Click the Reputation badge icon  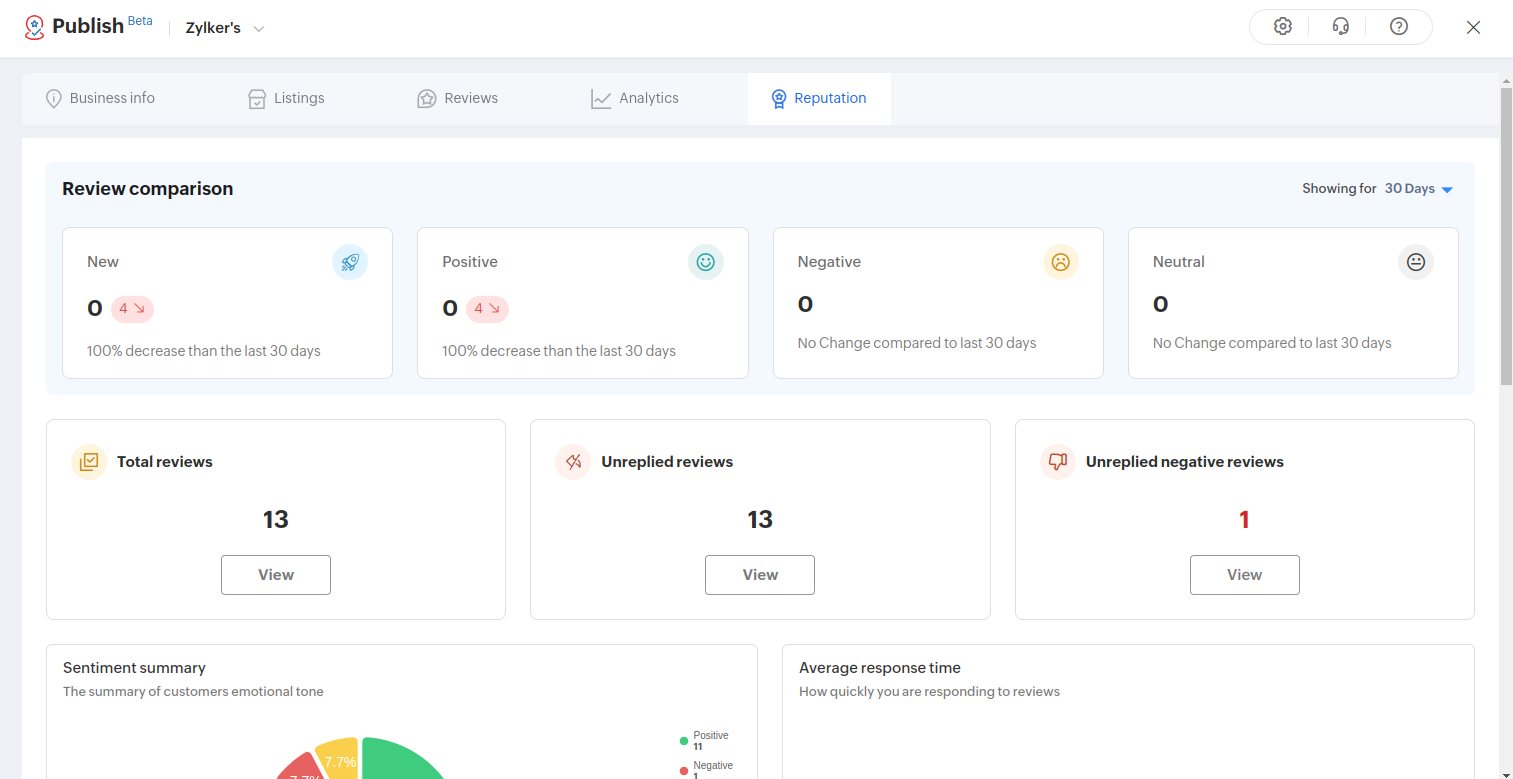(x=779, y=99)
